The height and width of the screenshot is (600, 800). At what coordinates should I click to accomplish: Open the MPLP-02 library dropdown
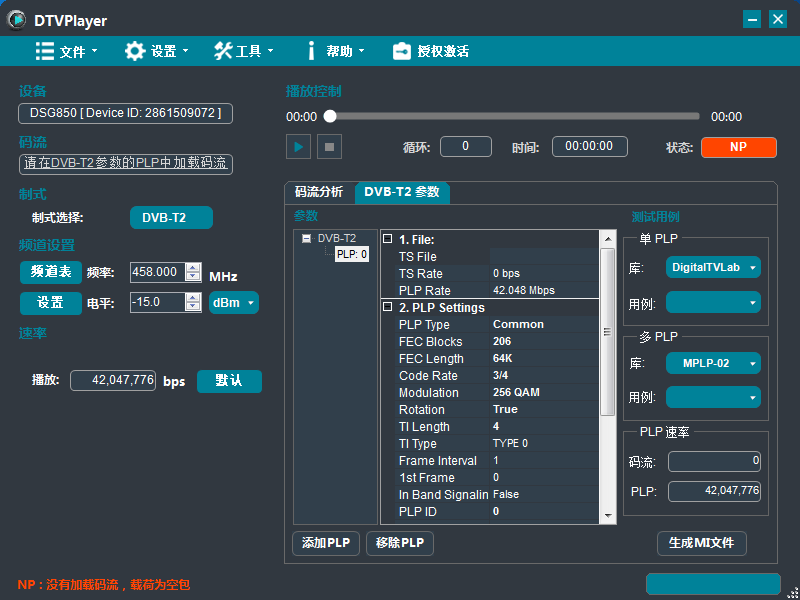713,363
